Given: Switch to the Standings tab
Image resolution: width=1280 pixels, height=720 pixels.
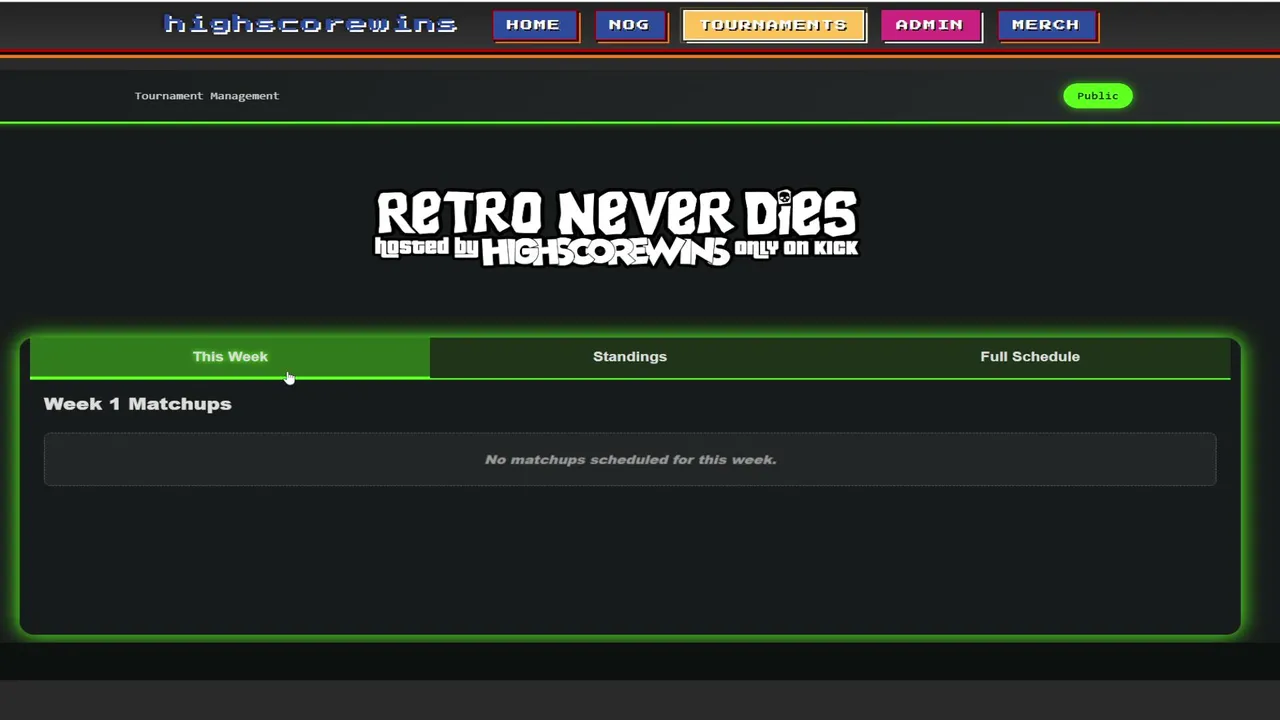Looking at the screenshot, I should 630,357.
